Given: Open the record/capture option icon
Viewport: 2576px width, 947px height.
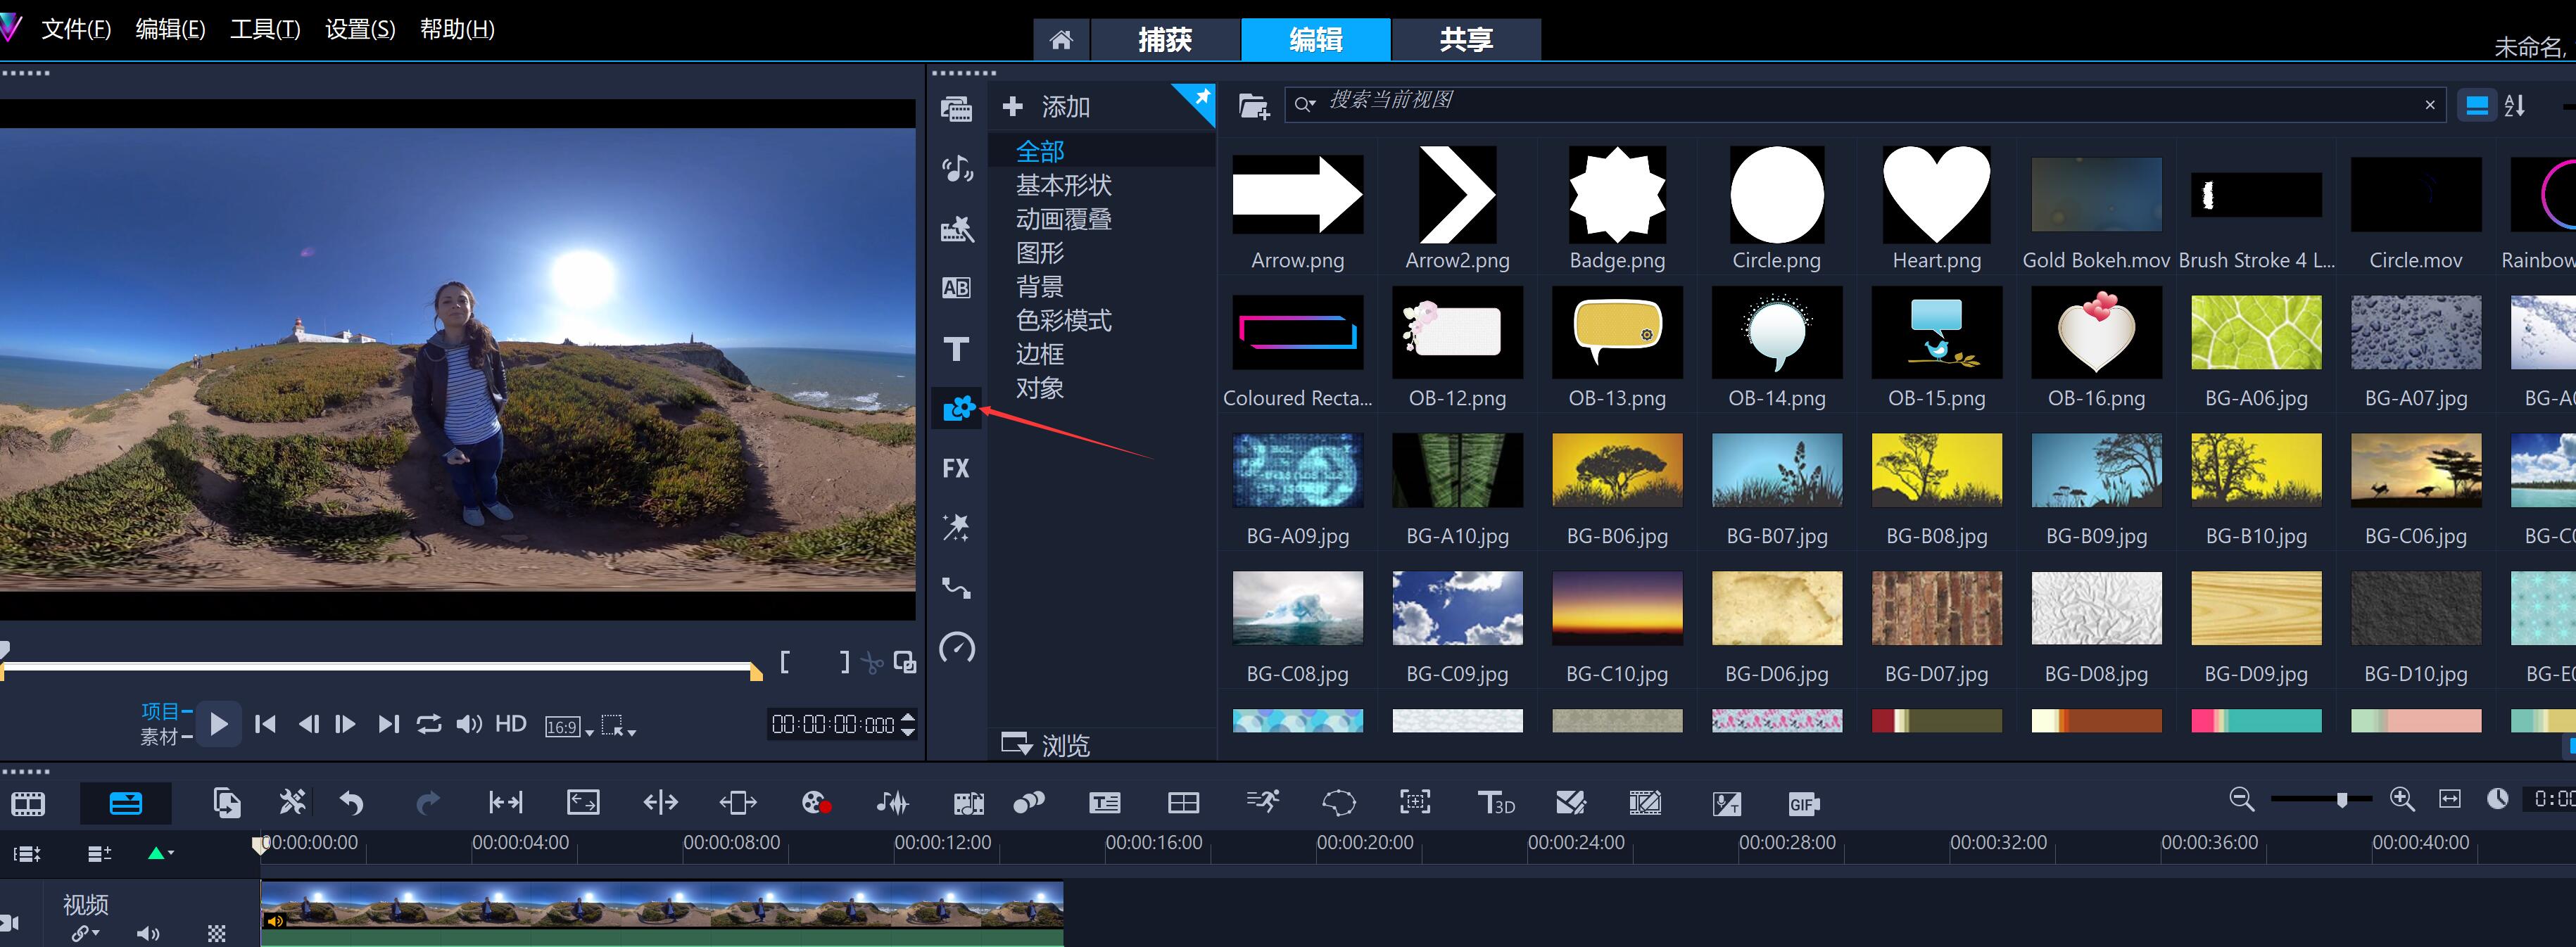Looking at the screenshot, I should click(816, 802).
